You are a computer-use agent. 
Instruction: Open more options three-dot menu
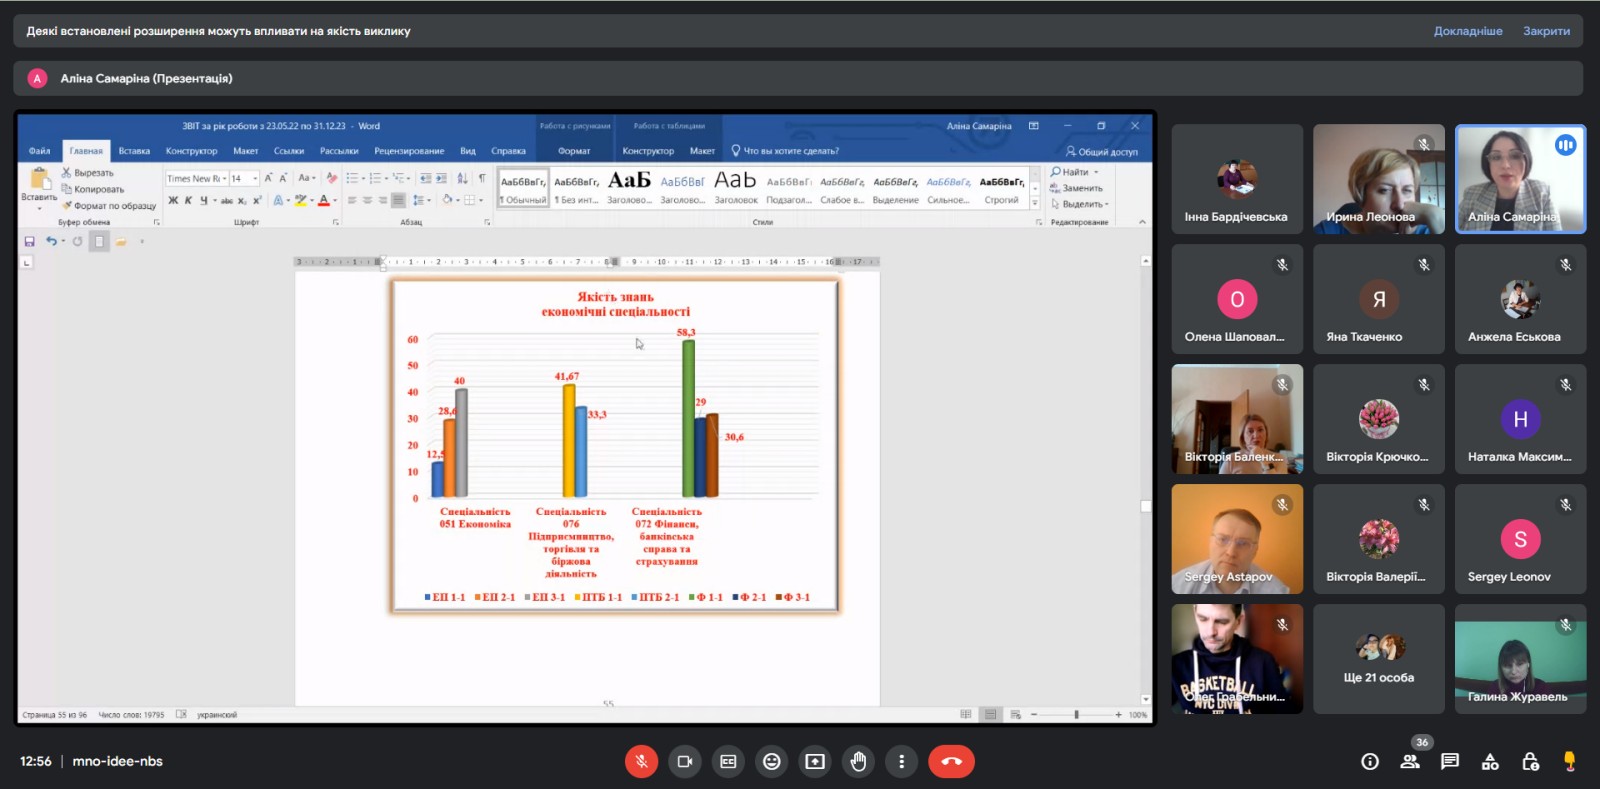pyautogui.click(x=901, y=761)
